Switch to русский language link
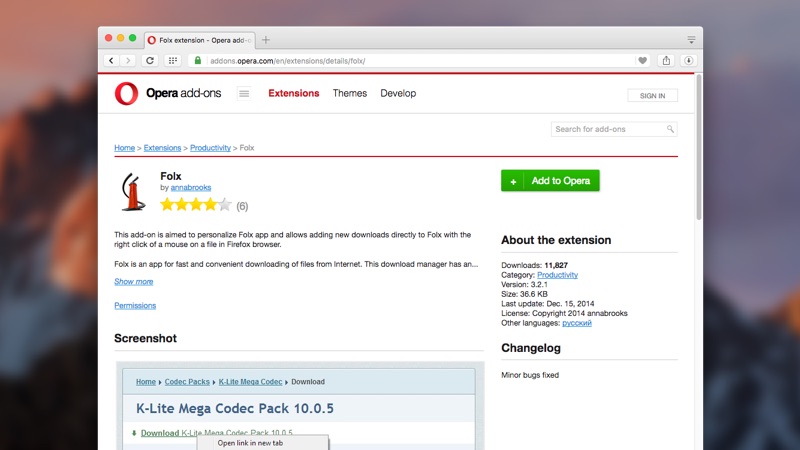The height and width of the screenshot is (450, 800). [x=577, y=323]
